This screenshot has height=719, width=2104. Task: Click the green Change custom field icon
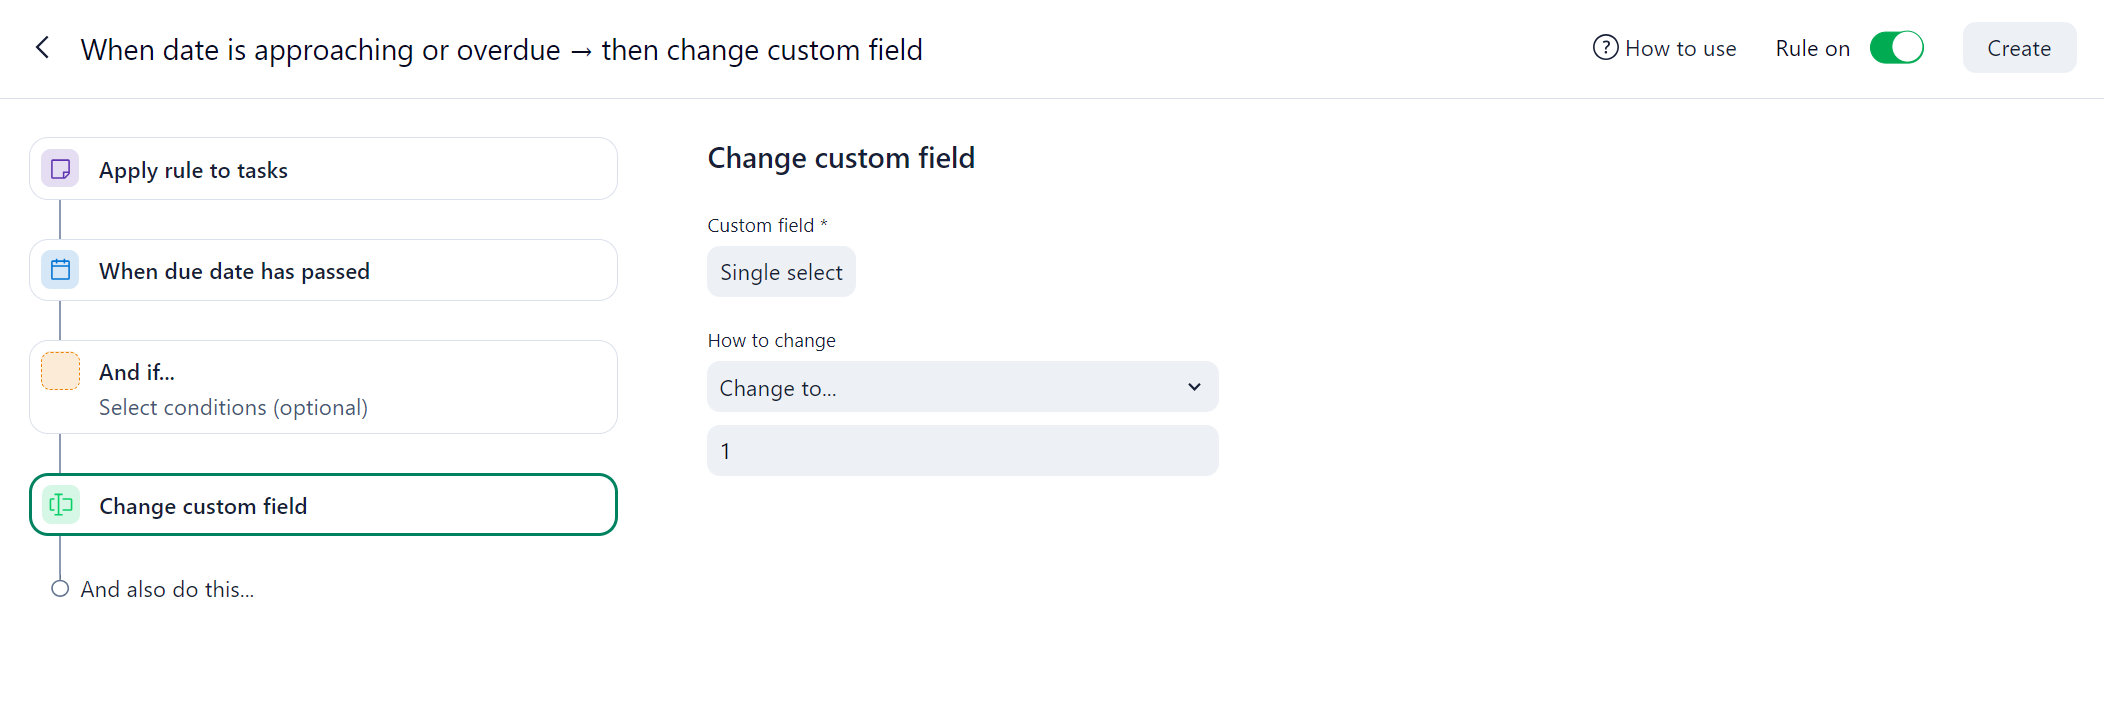60,505
